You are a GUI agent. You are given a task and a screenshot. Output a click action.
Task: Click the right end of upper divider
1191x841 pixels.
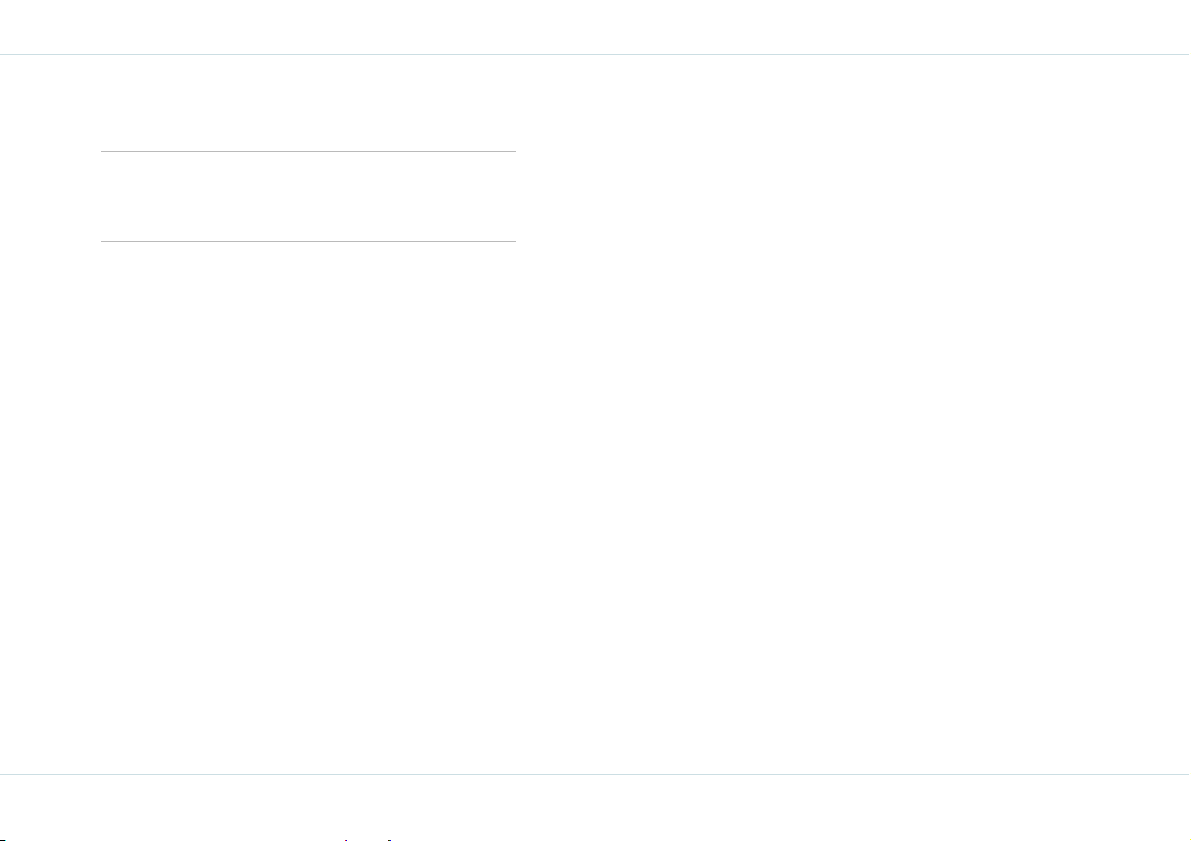tap(513, 151)
